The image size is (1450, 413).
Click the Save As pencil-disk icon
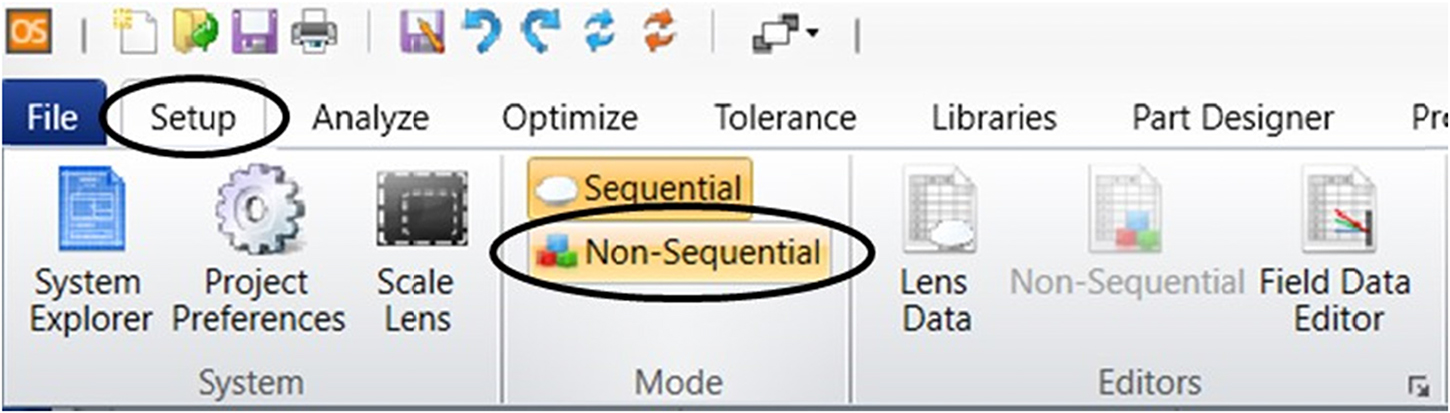(x=422, y=34)
